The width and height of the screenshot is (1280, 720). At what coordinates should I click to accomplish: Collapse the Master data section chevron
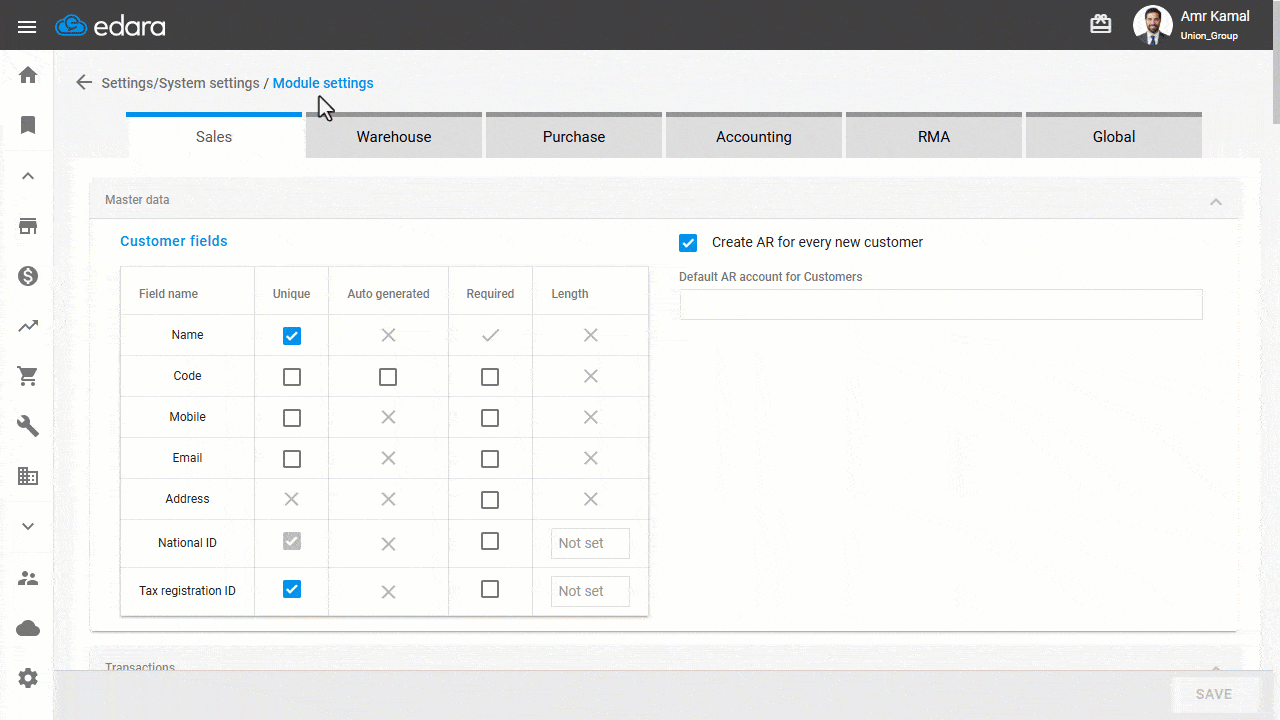click(x=1216, y=201)
